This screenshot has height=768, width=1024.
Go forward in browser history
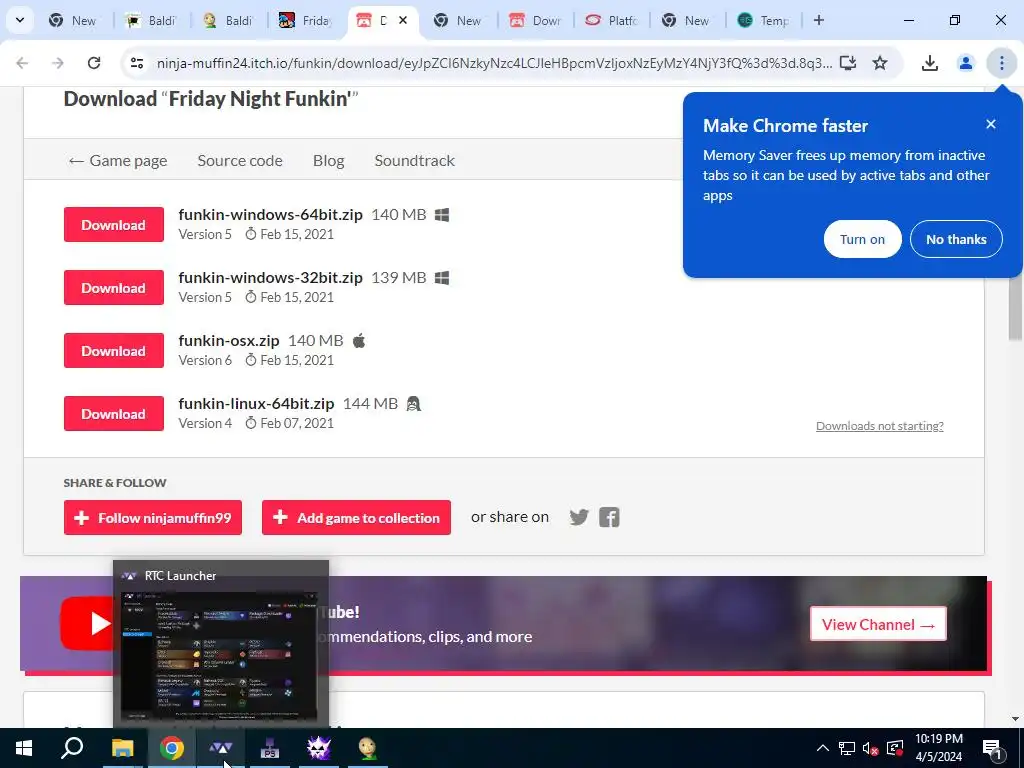pos(58,63)
